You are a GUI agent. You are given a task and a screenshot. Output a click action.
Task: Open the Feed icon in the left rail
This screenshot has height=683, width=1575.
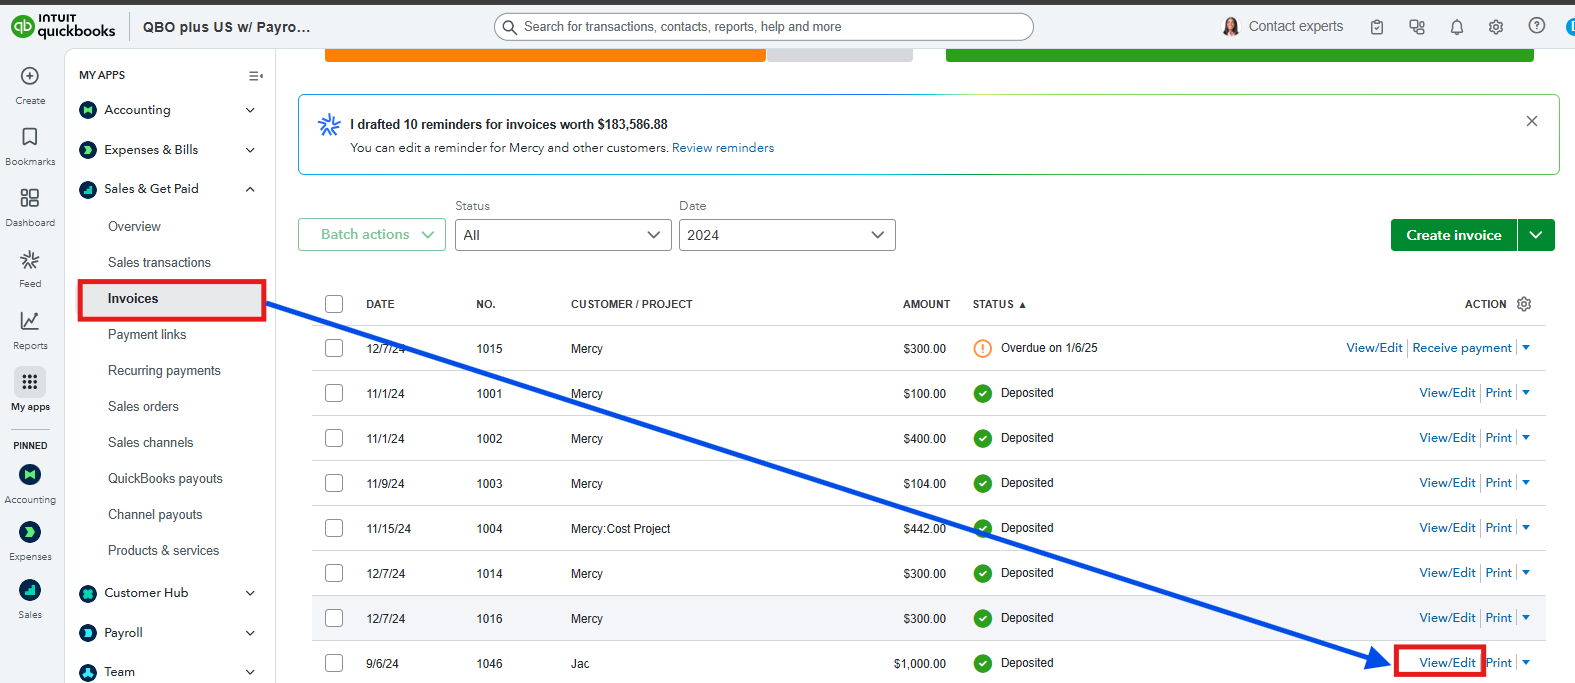[x=30, y=260]
